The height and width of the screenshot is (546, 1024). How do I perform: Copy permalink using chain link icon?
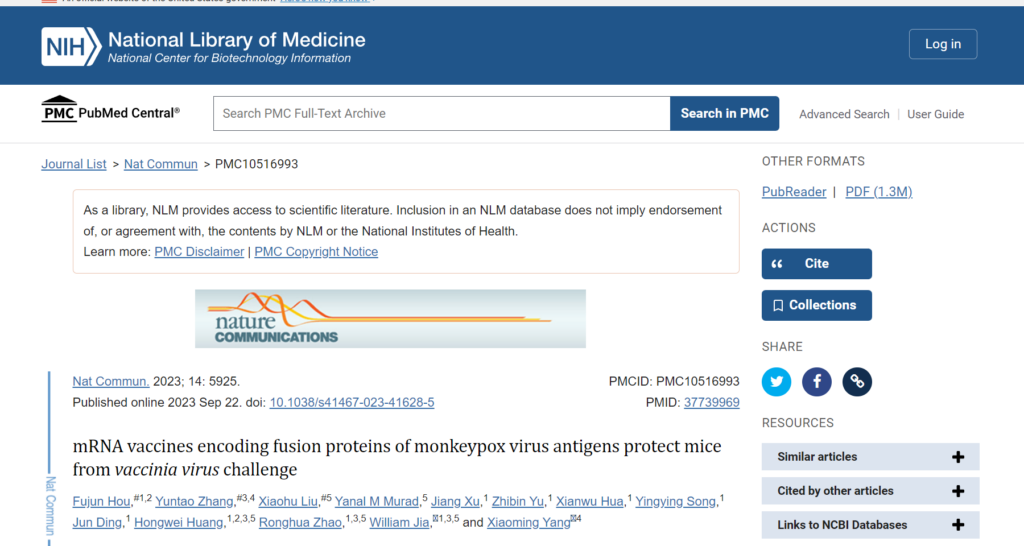click(857, 381)
